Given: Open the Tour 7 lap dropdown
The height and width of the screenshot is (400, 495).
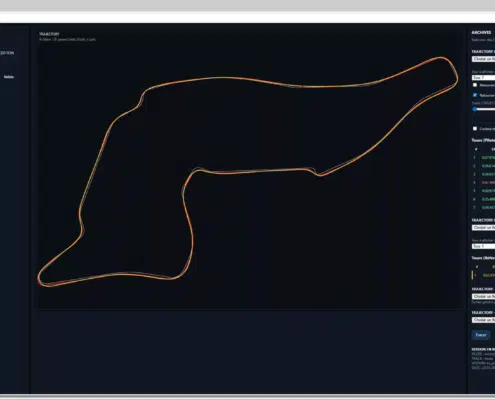Looking at the screenshot, I should point(483,77).
